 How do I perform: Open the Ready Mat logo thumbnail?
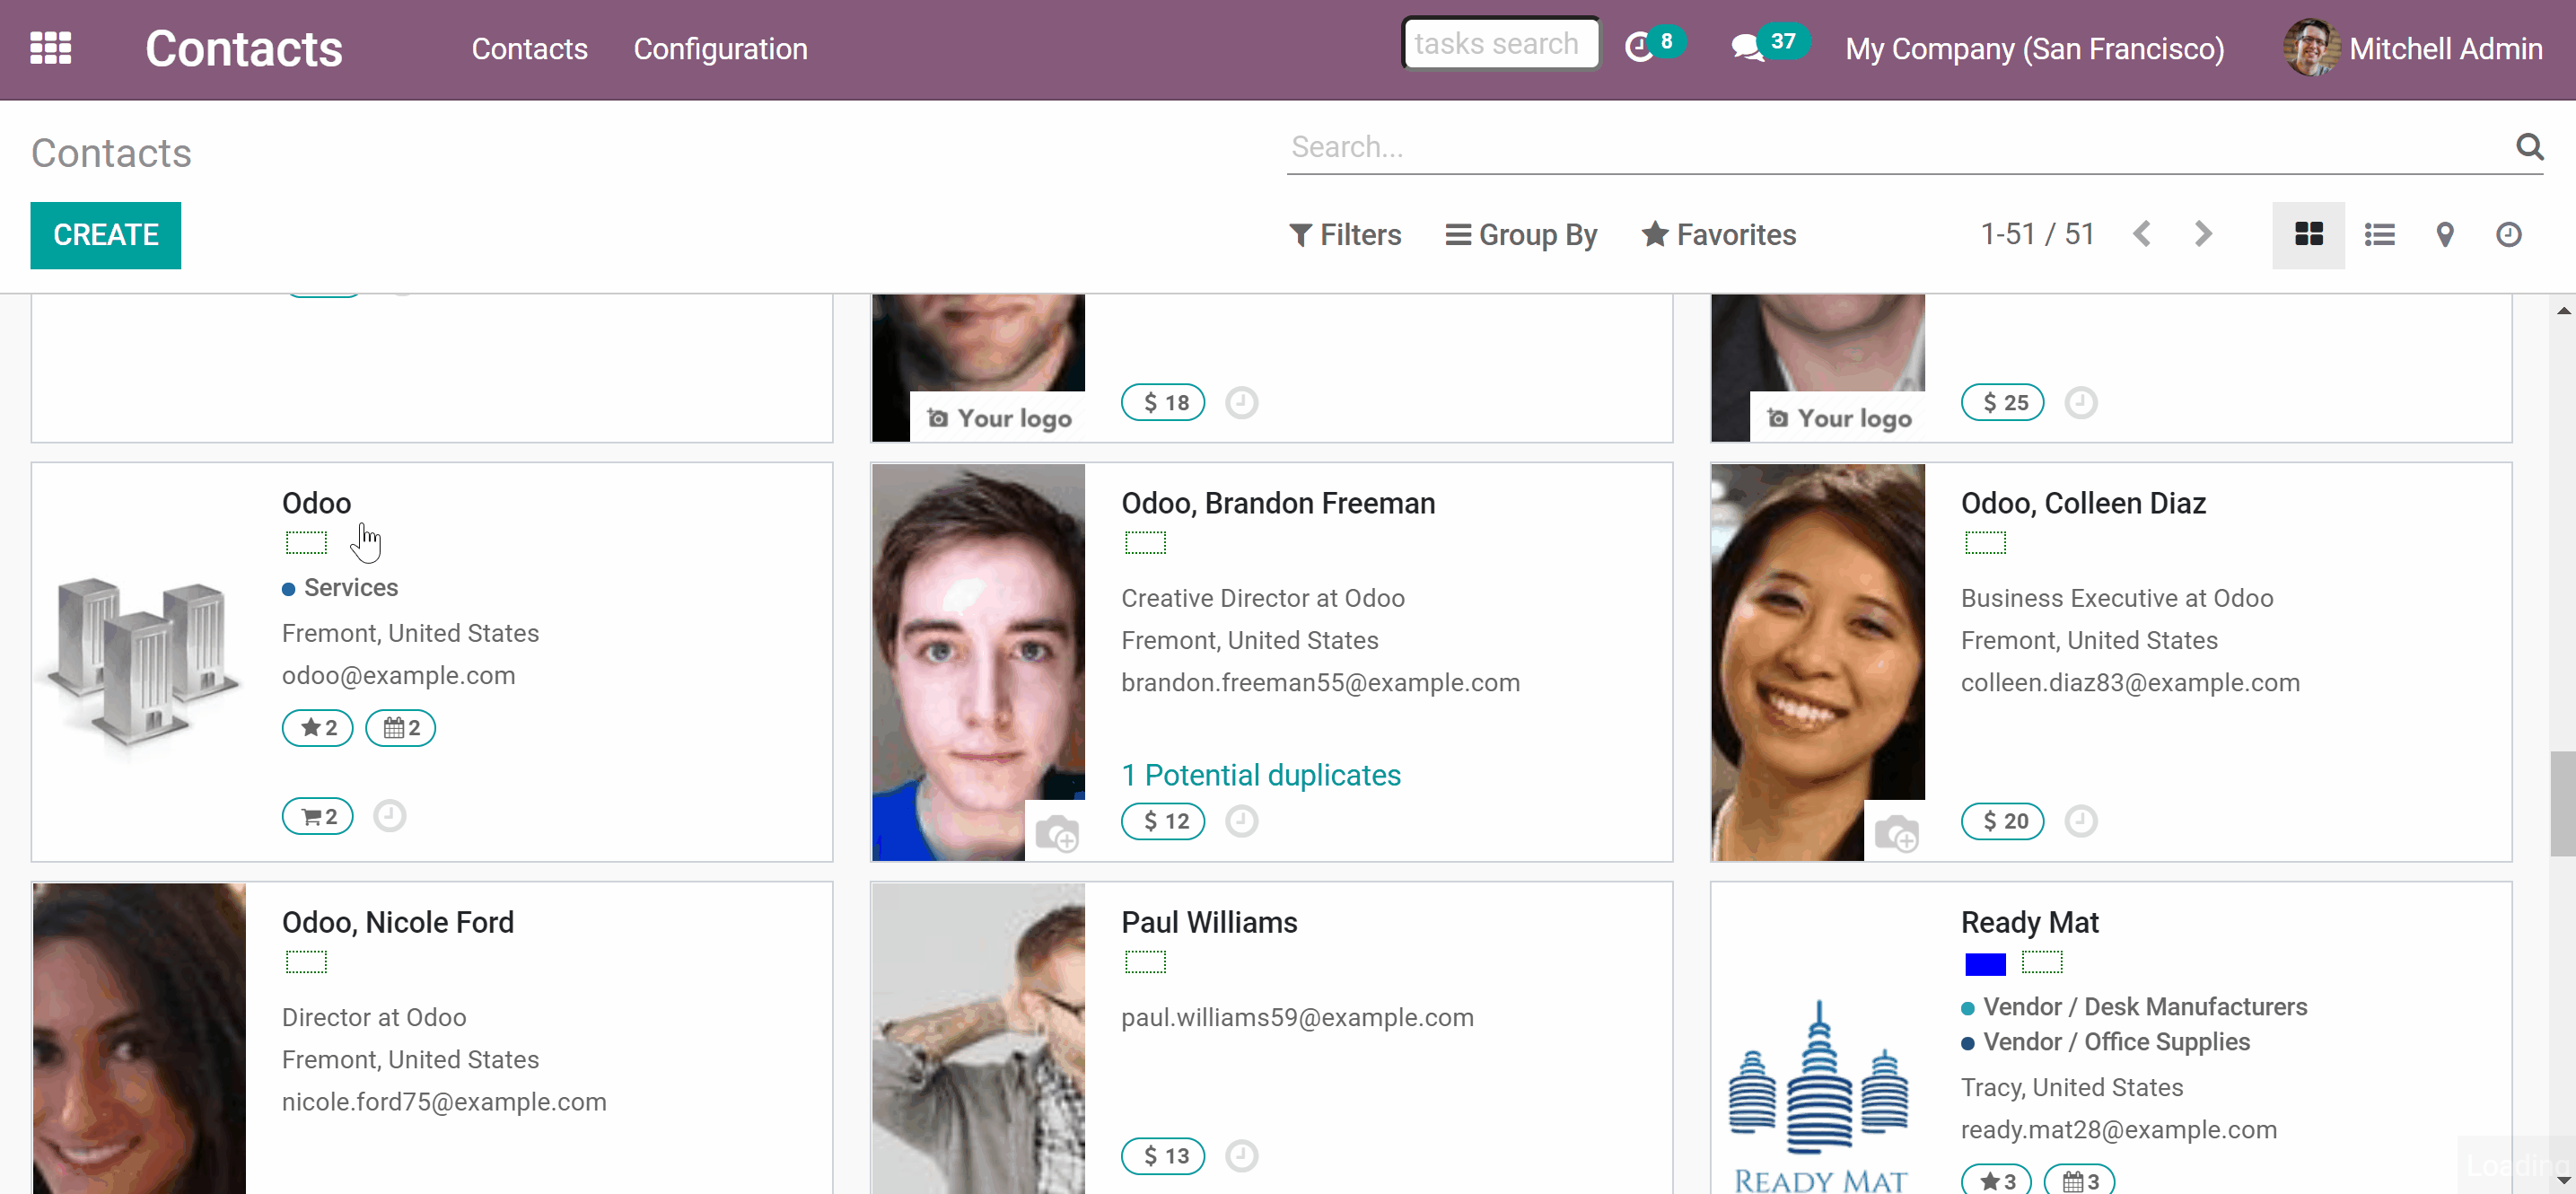[x=1817, y=1094]
